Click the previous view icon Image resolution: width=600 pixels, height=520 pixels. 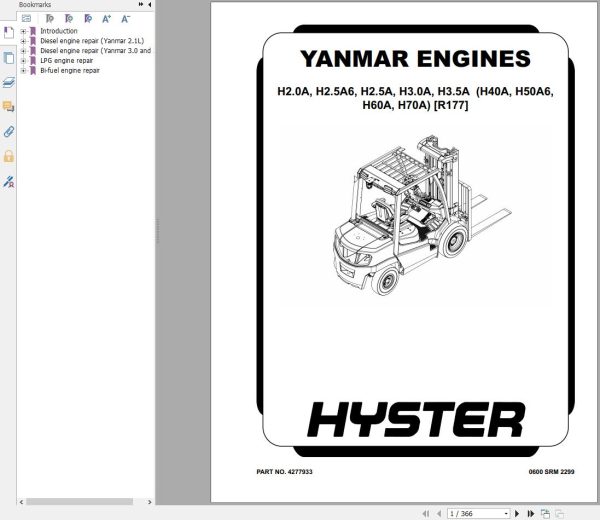coord(545,513)
